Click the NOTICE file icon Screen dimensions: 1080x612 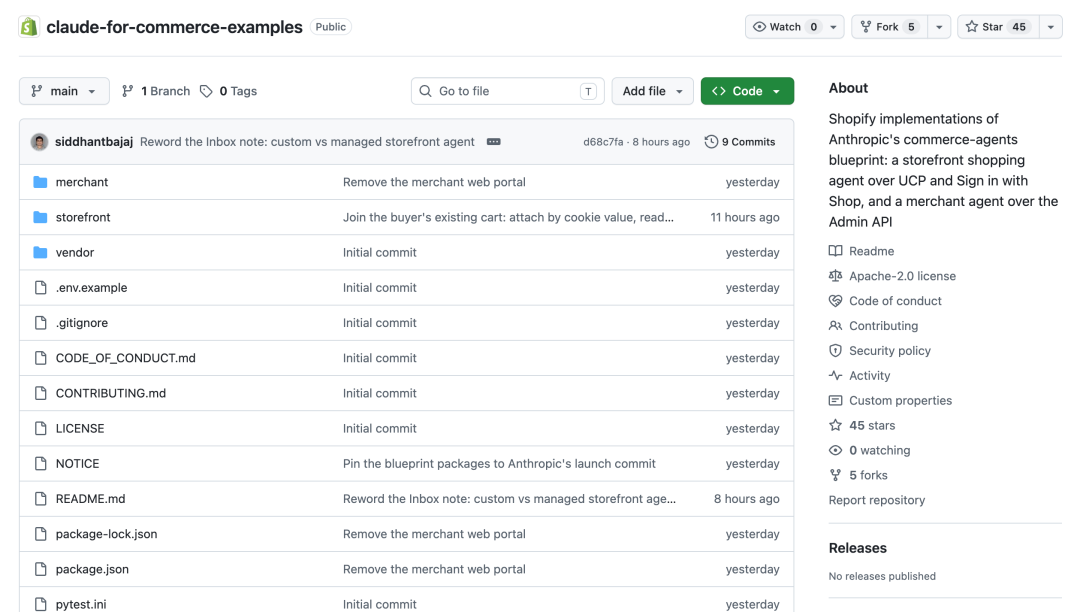(41, 463)
